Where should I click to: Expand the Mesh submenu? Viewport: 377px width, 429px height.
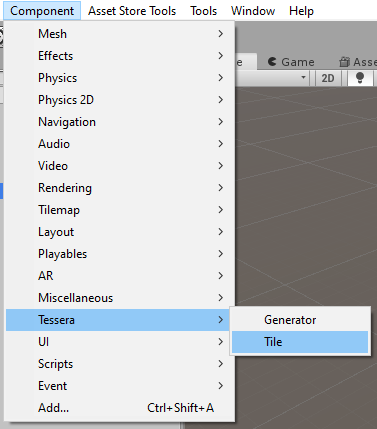pos(120,34)
